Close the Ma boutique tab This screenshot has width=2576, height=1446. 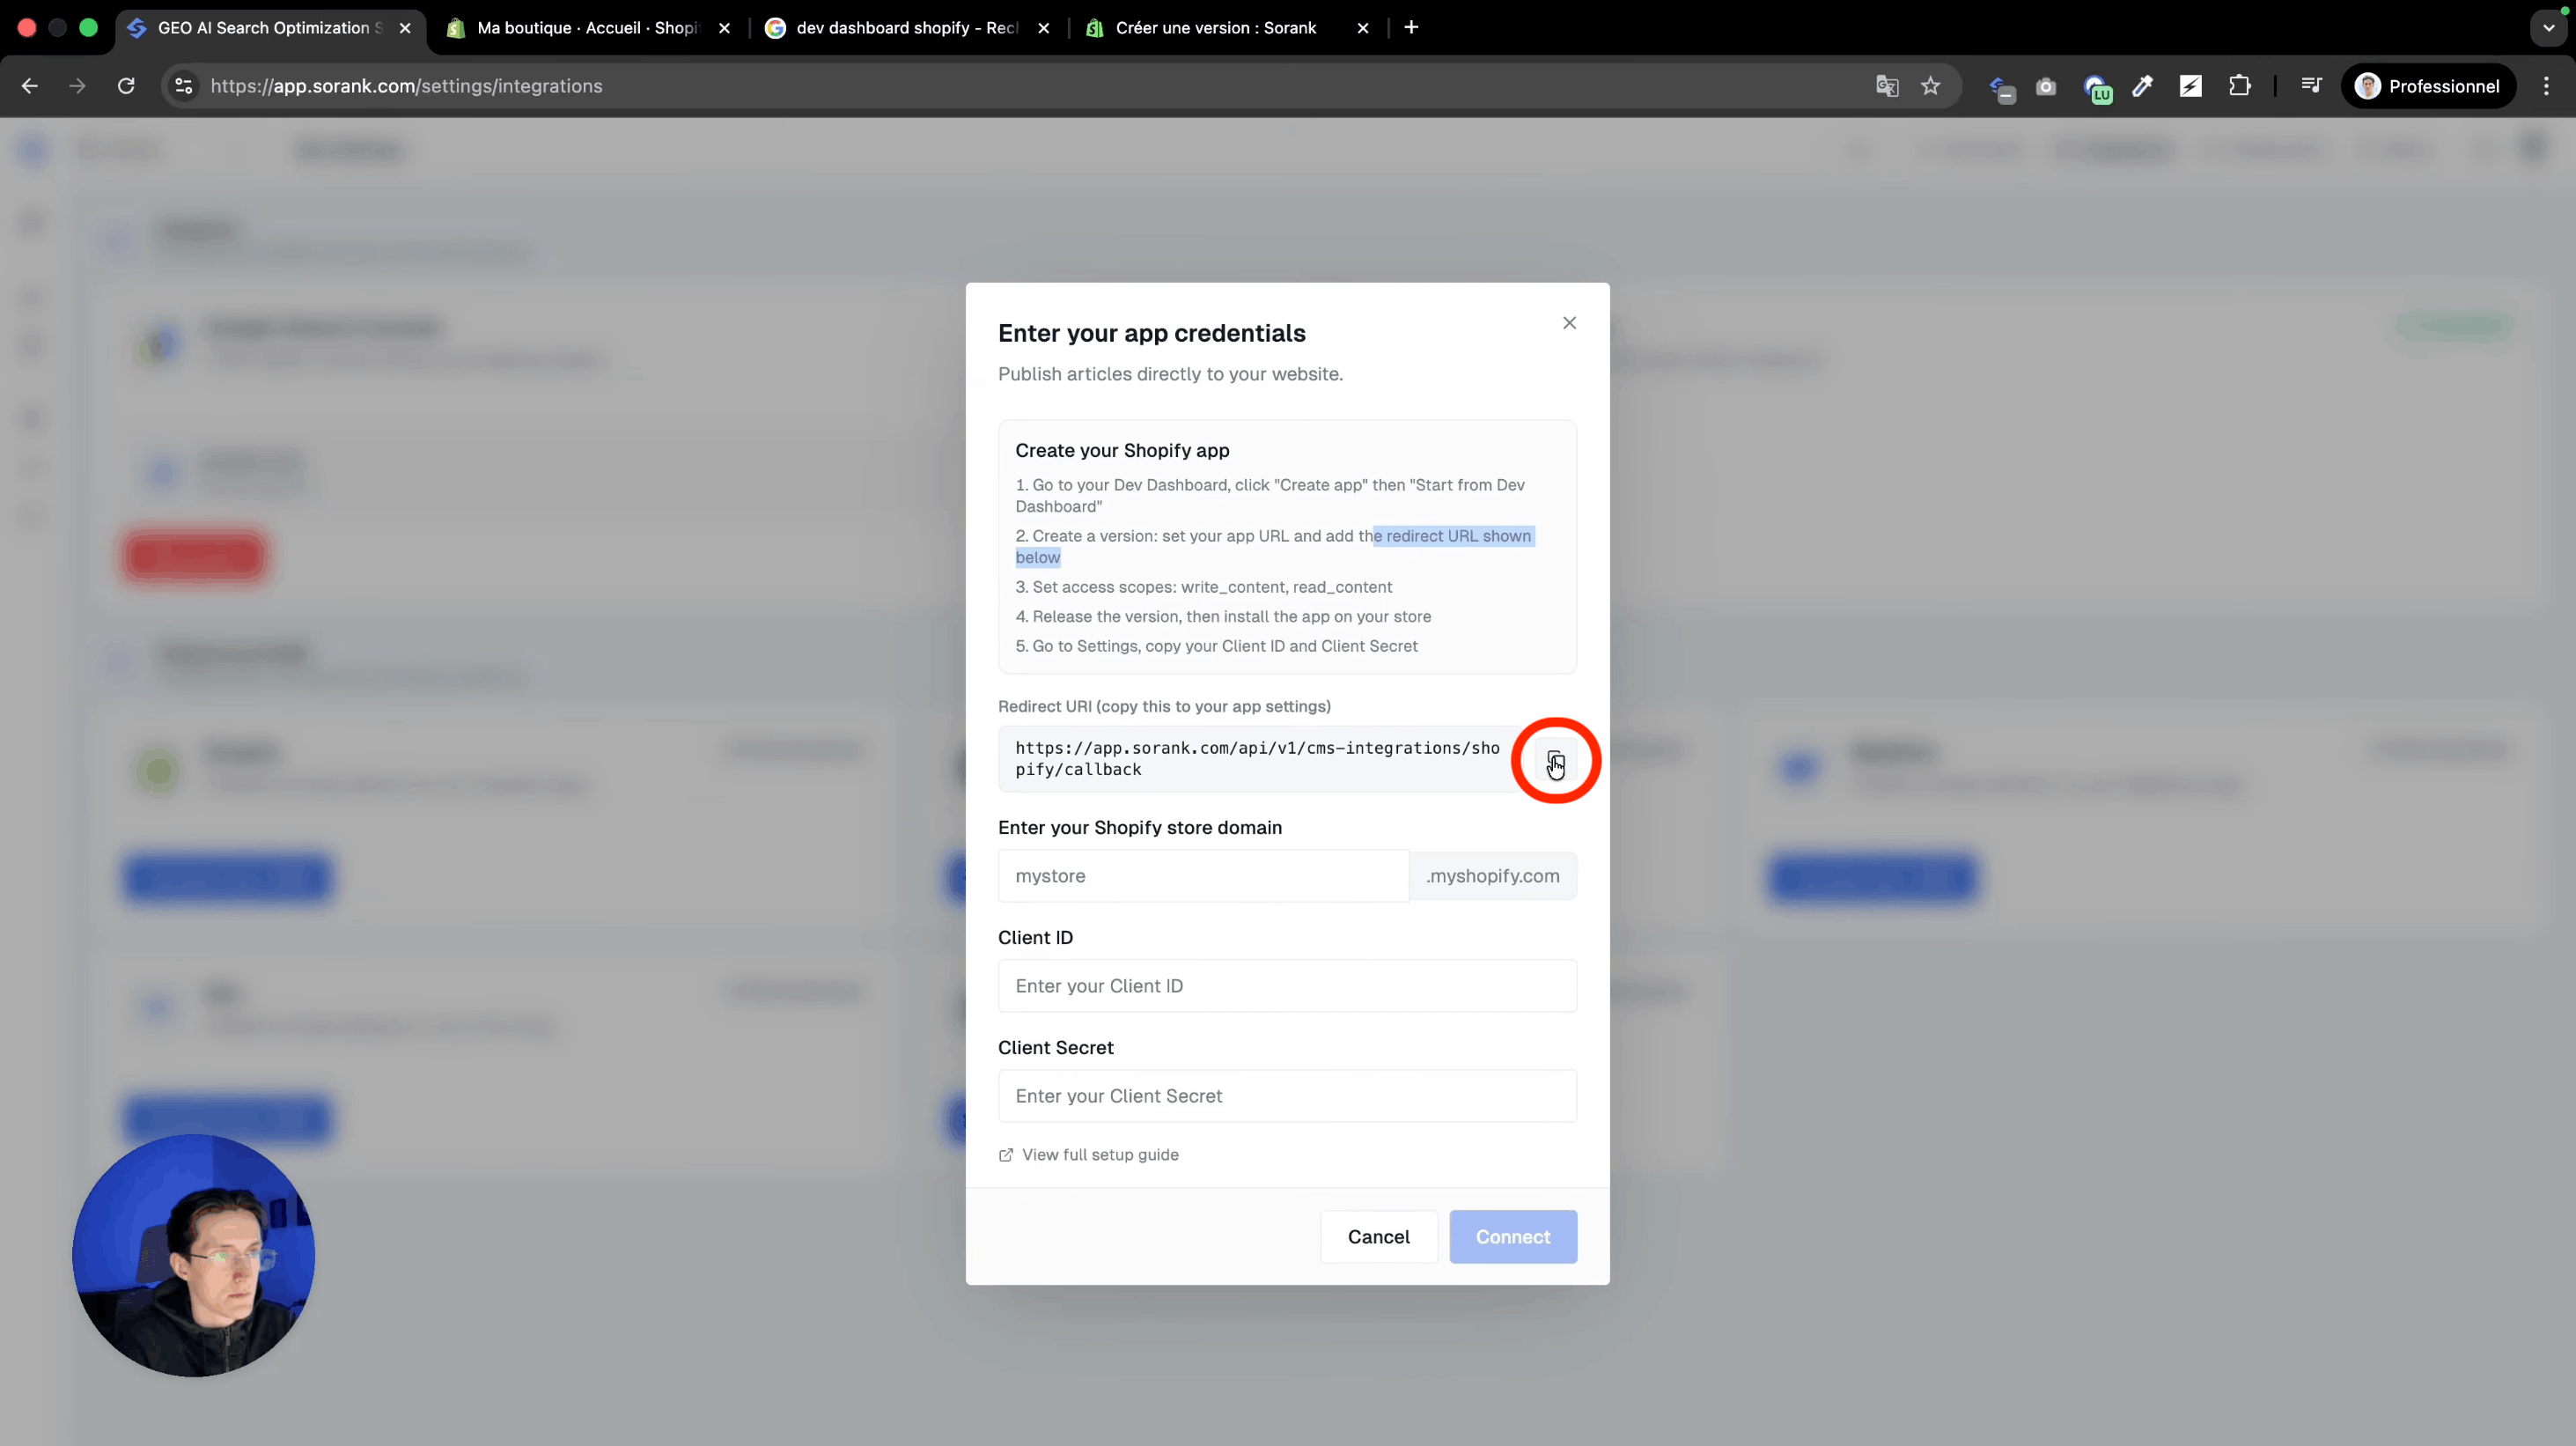(x=724, y=28)
